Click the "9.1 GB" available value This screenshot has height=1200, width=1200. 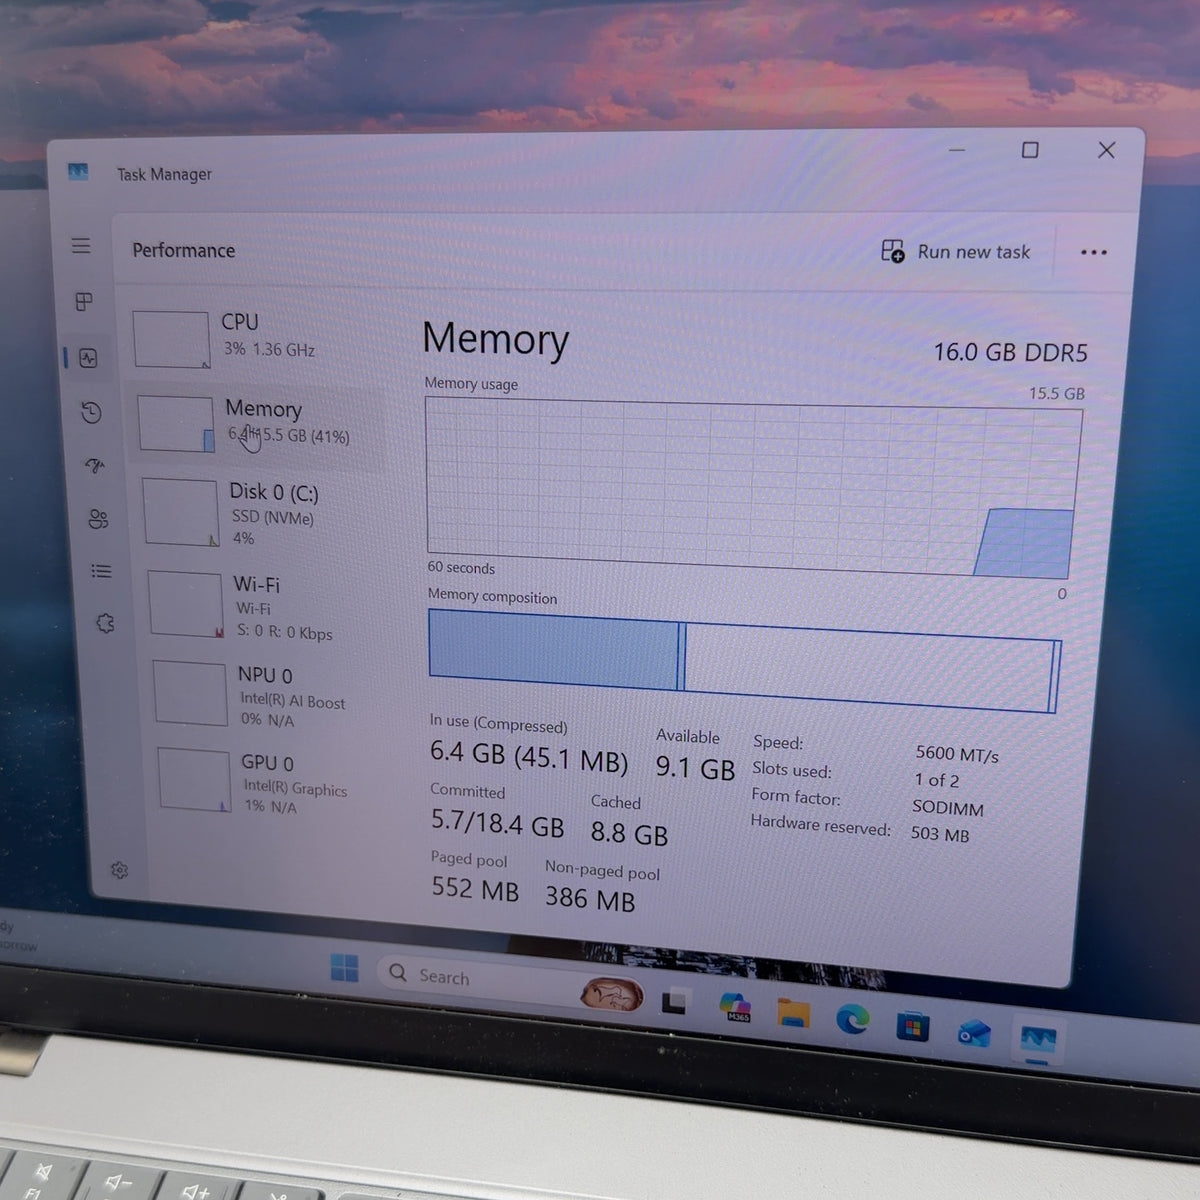(695, 768)
